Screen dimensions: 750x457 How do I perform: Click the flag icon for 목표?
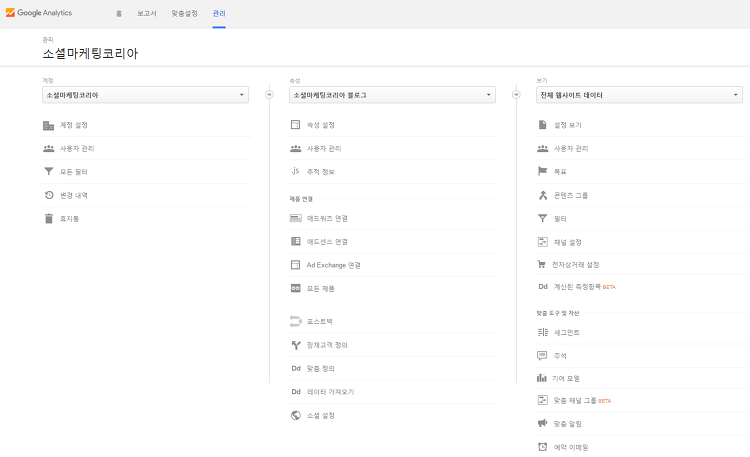tap(542, 171)
